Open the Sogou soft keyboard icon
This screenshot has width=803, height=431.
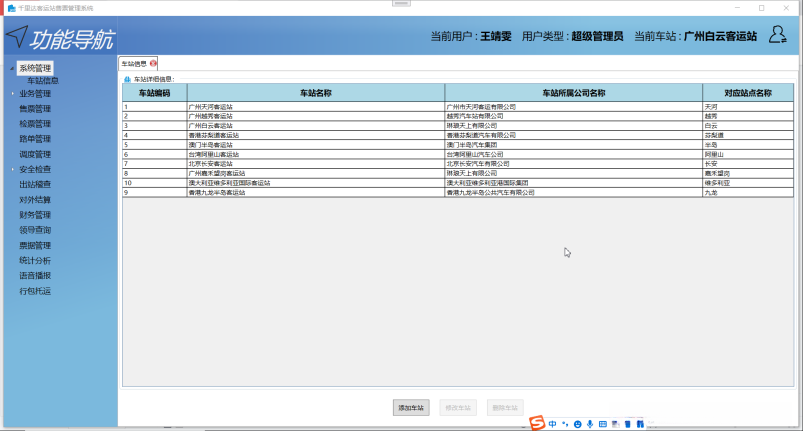pyautogui.click(x=603, y=424)
